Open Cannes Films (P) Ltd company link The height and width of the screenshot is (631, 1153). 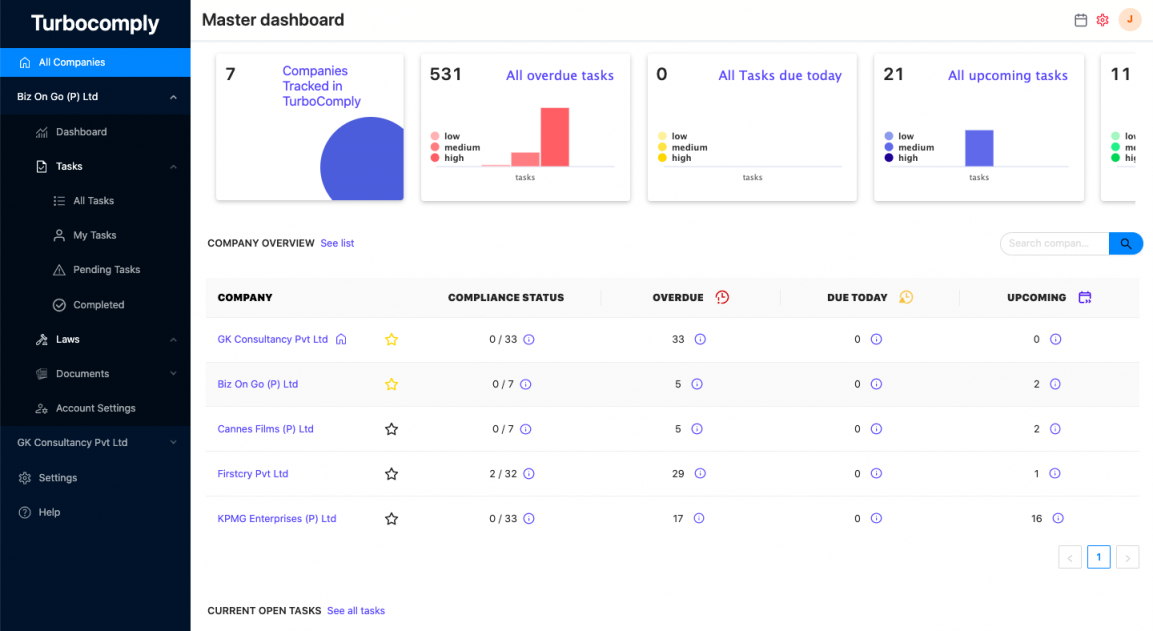click(x=265, y=429)
